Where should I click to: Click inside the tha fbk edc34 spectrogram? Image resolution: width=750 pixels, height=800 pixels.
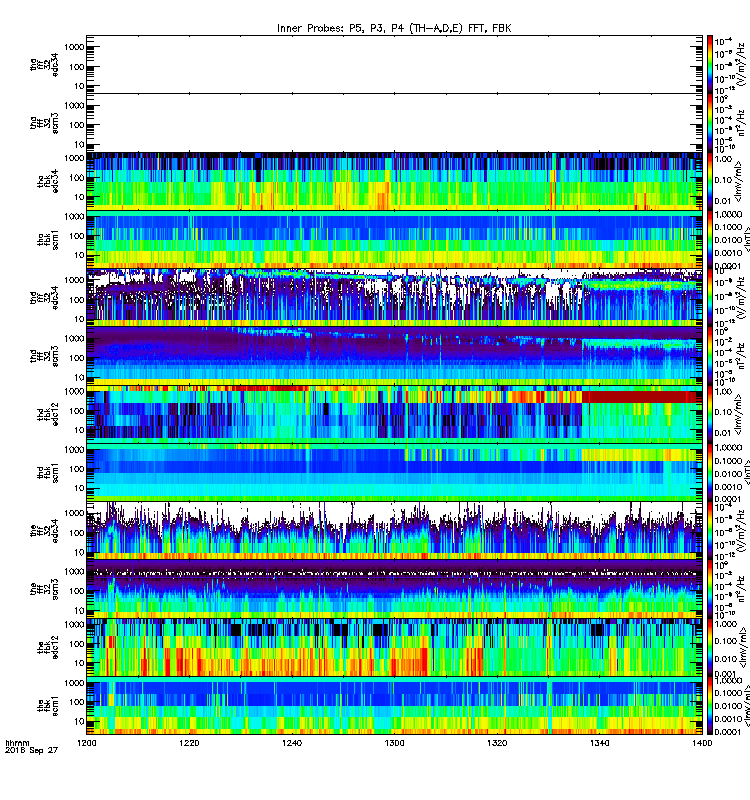tap(394, 181)
